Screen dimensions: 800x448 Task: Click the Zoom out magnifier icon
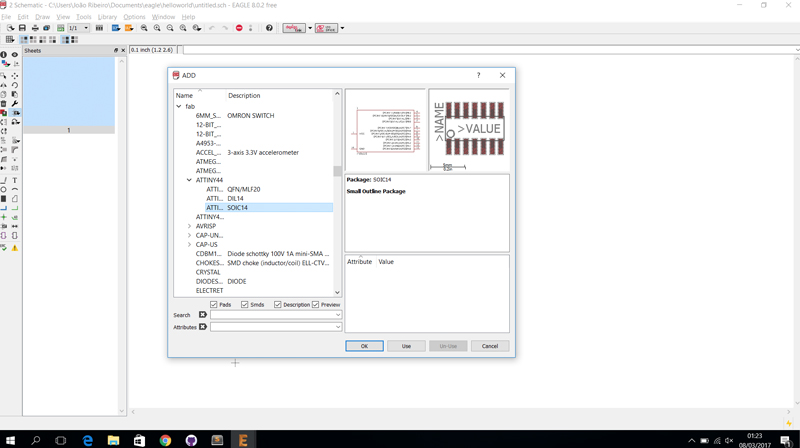(170, 28)
